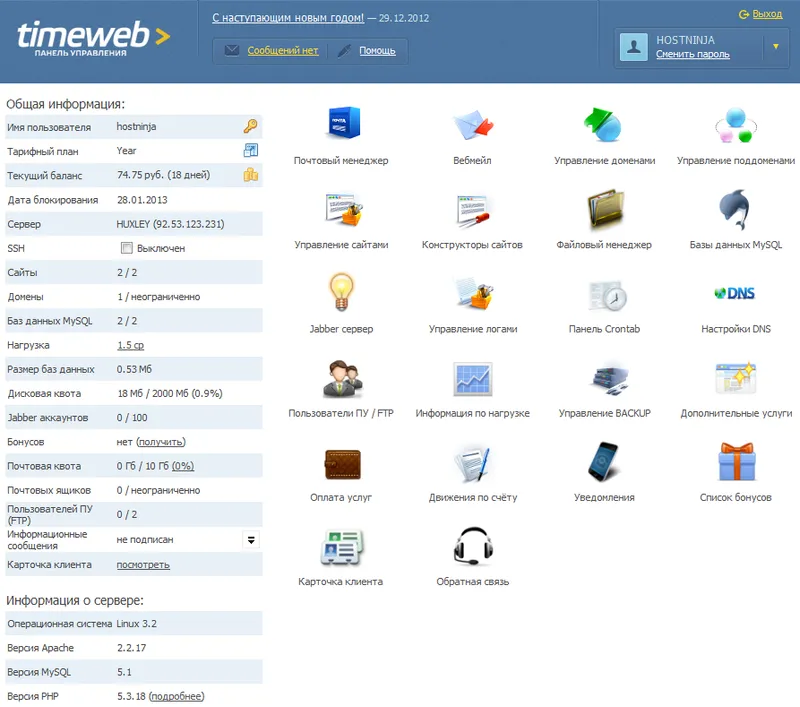Image resolution: width=800 pixels, height=707 pixels.
Task: Click the 1.5 cp load link
Action: click(x=131, y=345)
